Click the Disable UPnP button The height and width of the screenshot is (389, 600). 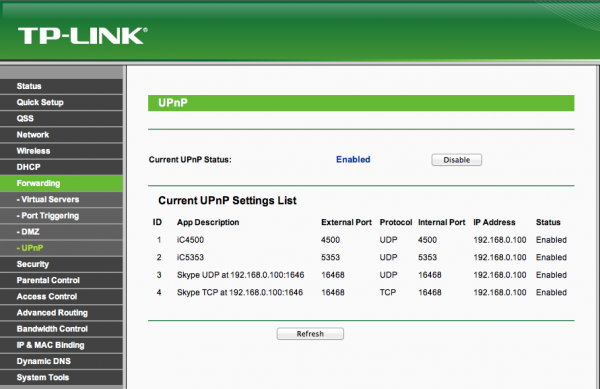click(x=457, y=160)
